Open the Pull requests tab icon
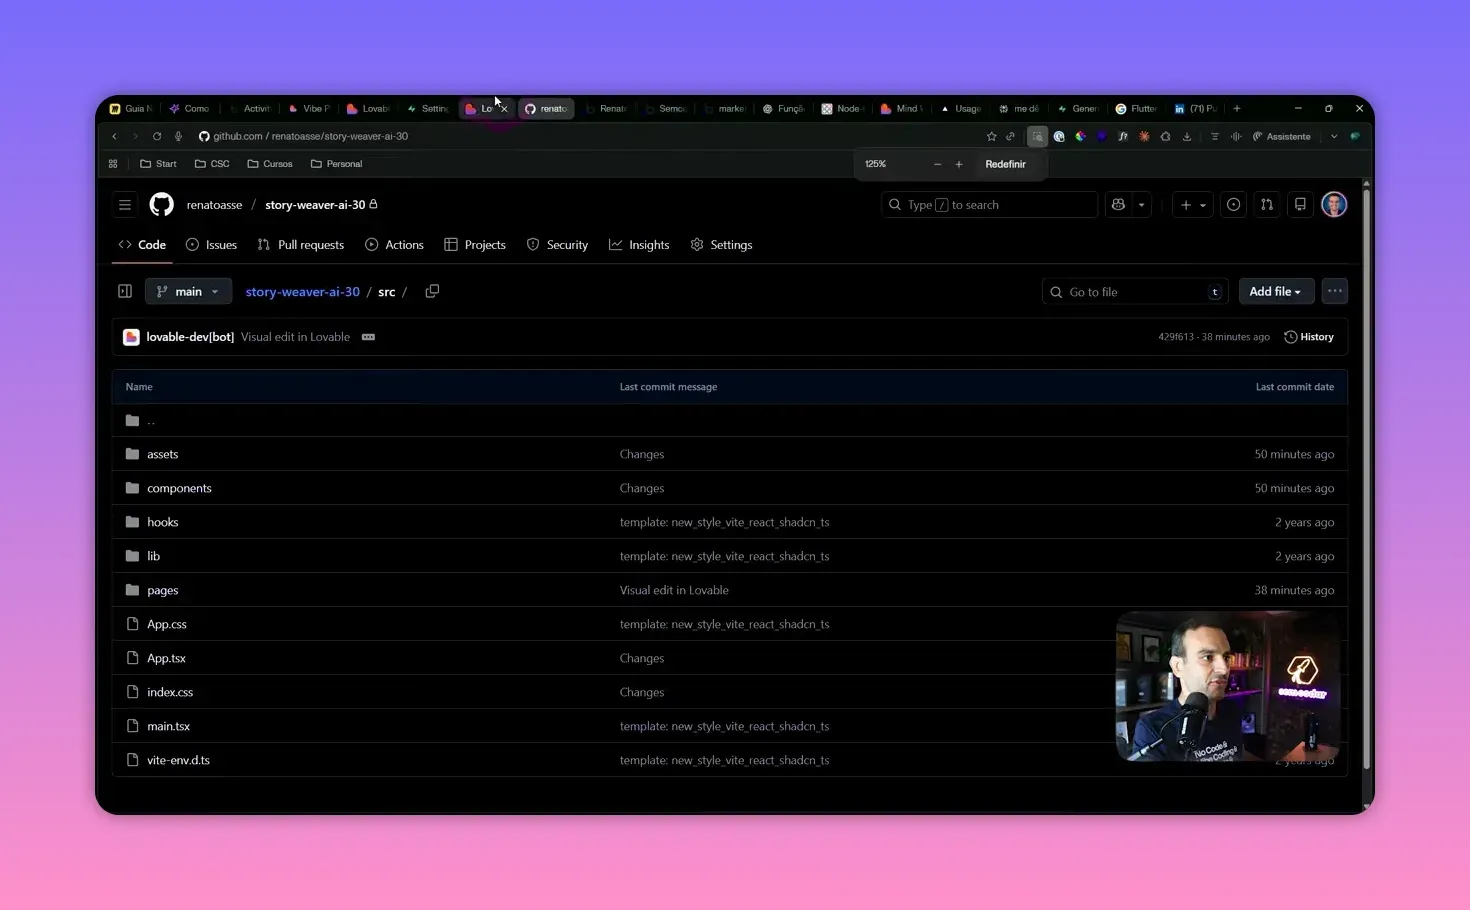This screenshot has width=1470, height=910. [x=263, y=244]
